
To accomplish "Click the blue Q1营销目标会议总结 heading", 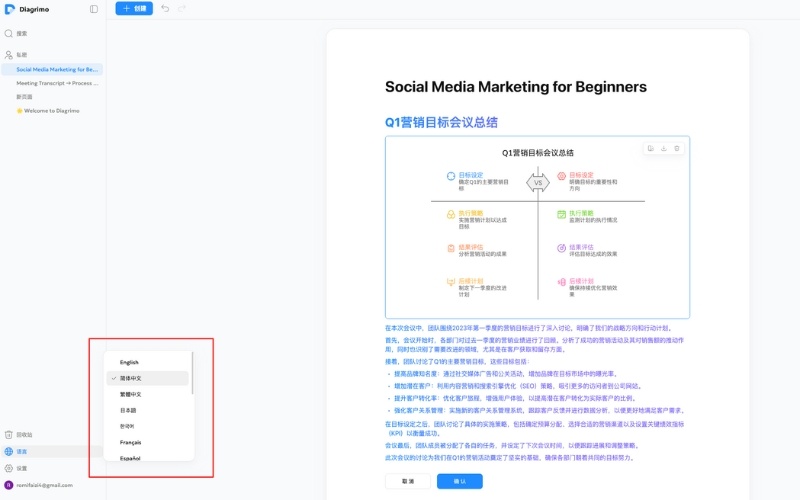I will click(x=441, y=122).
